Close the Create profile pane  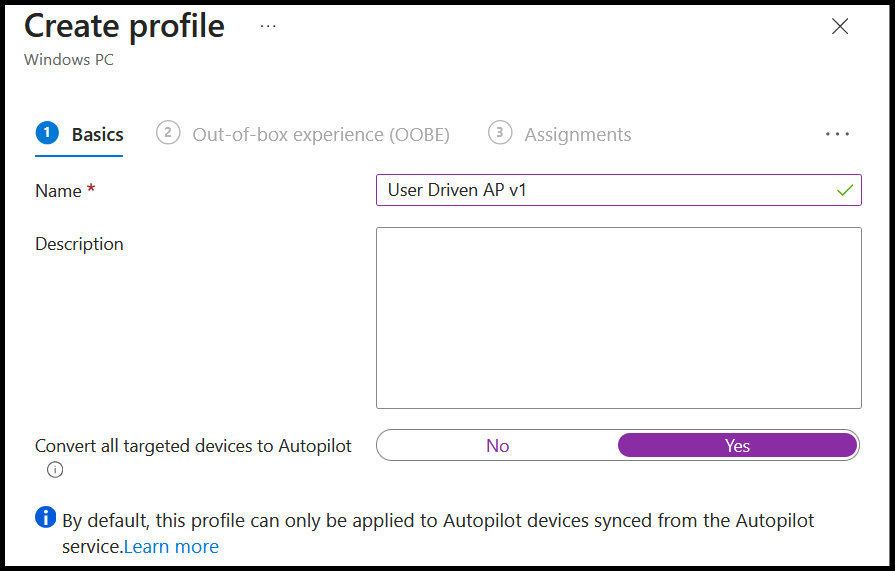pos(840,26)
